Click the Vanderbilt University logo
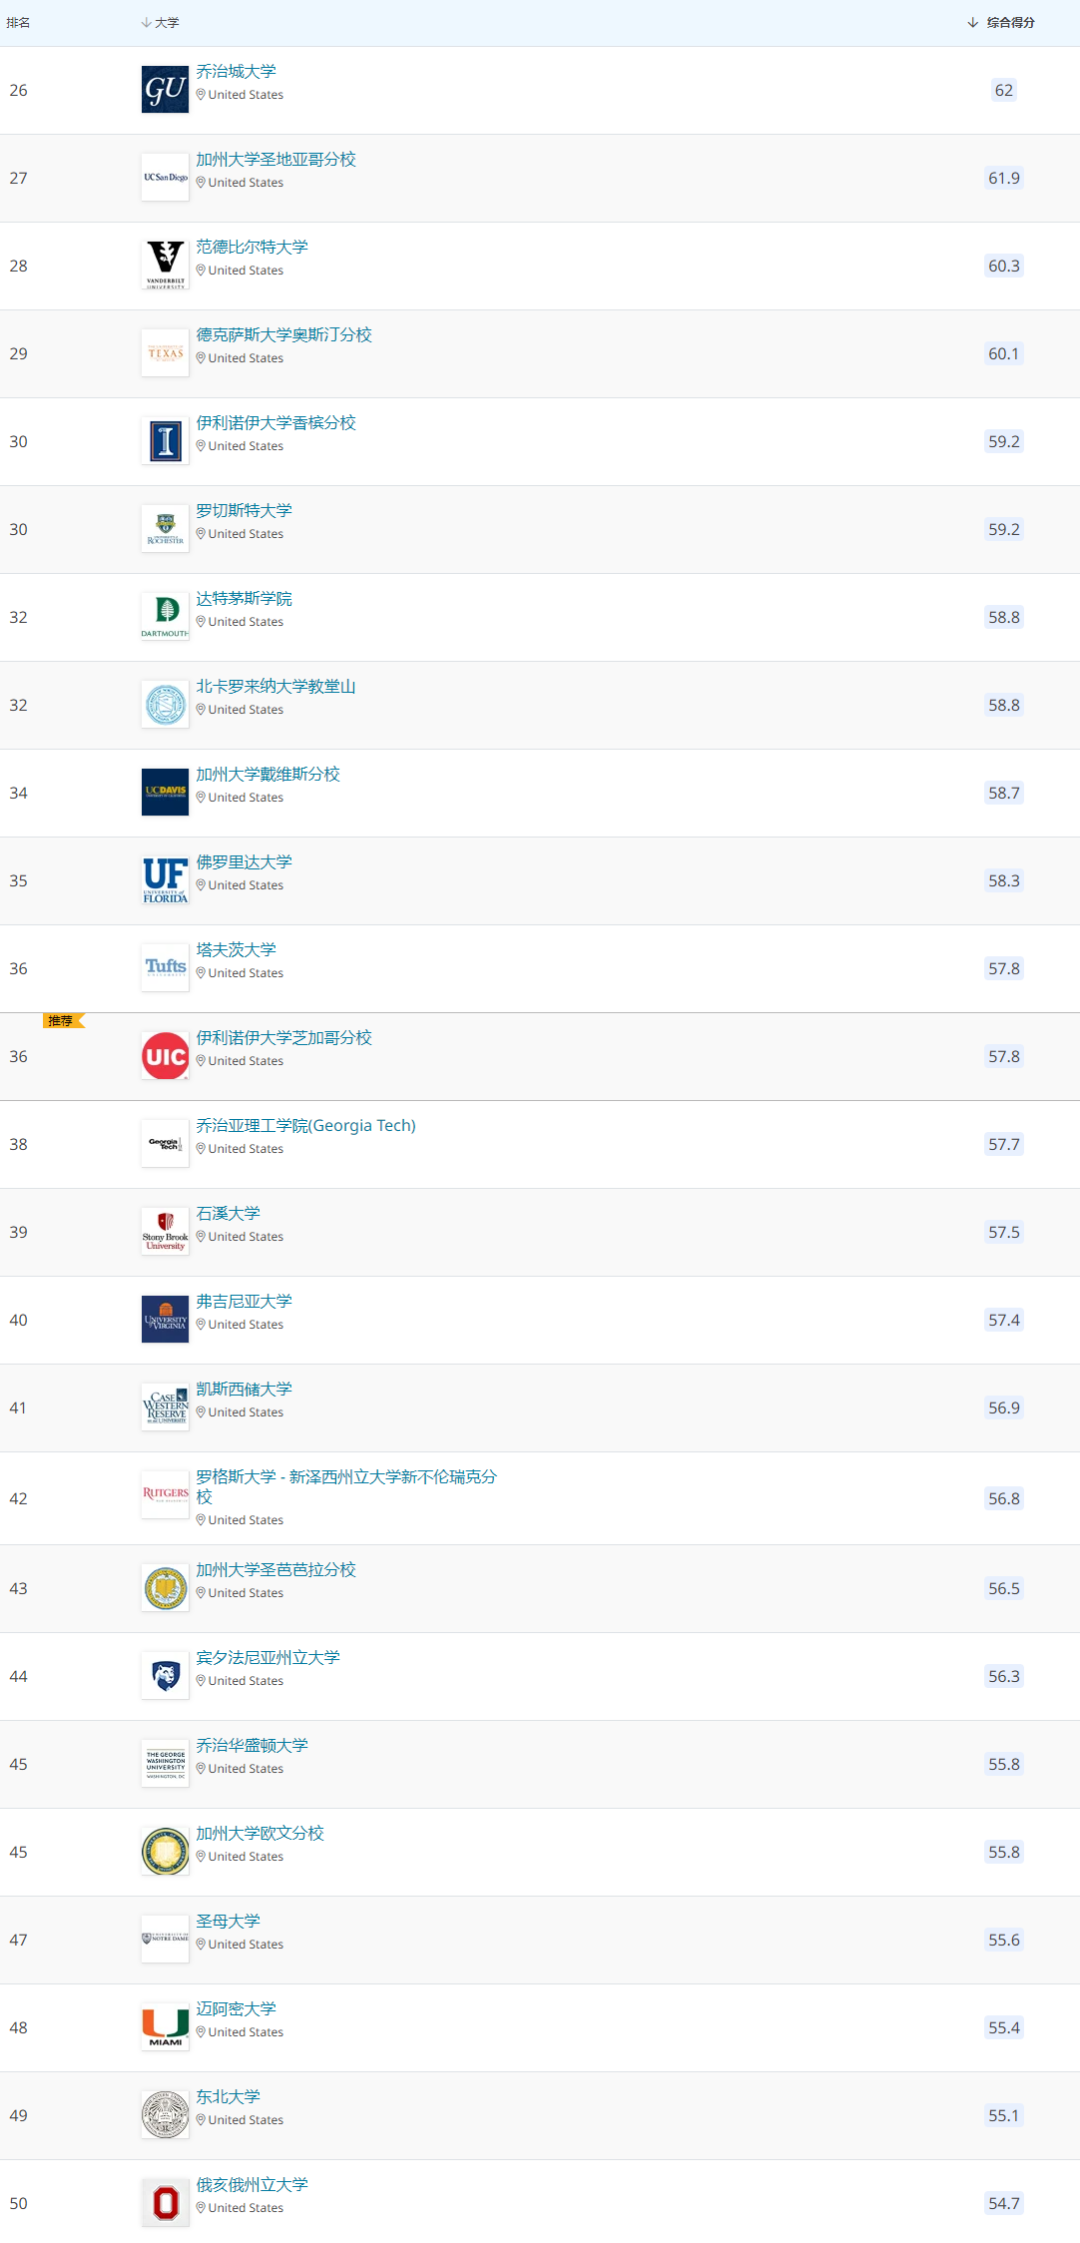Screen dimensions: 1080x2243 165,265
